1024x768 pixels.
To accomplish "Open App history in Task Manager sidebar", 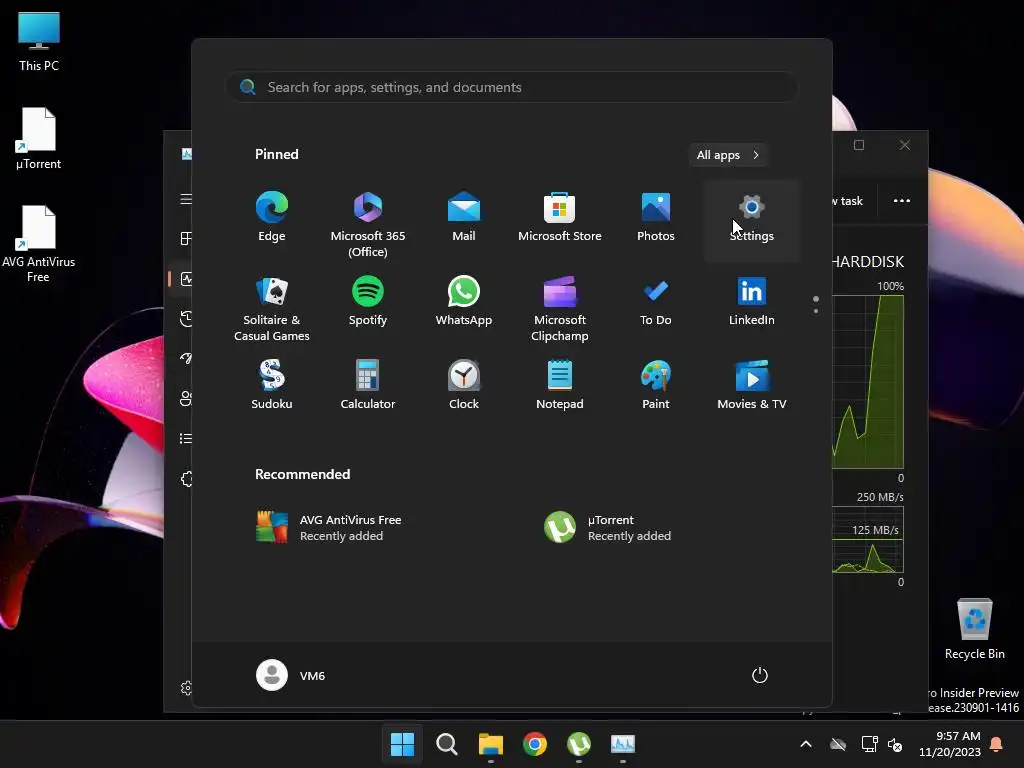I will pos(186,319).
